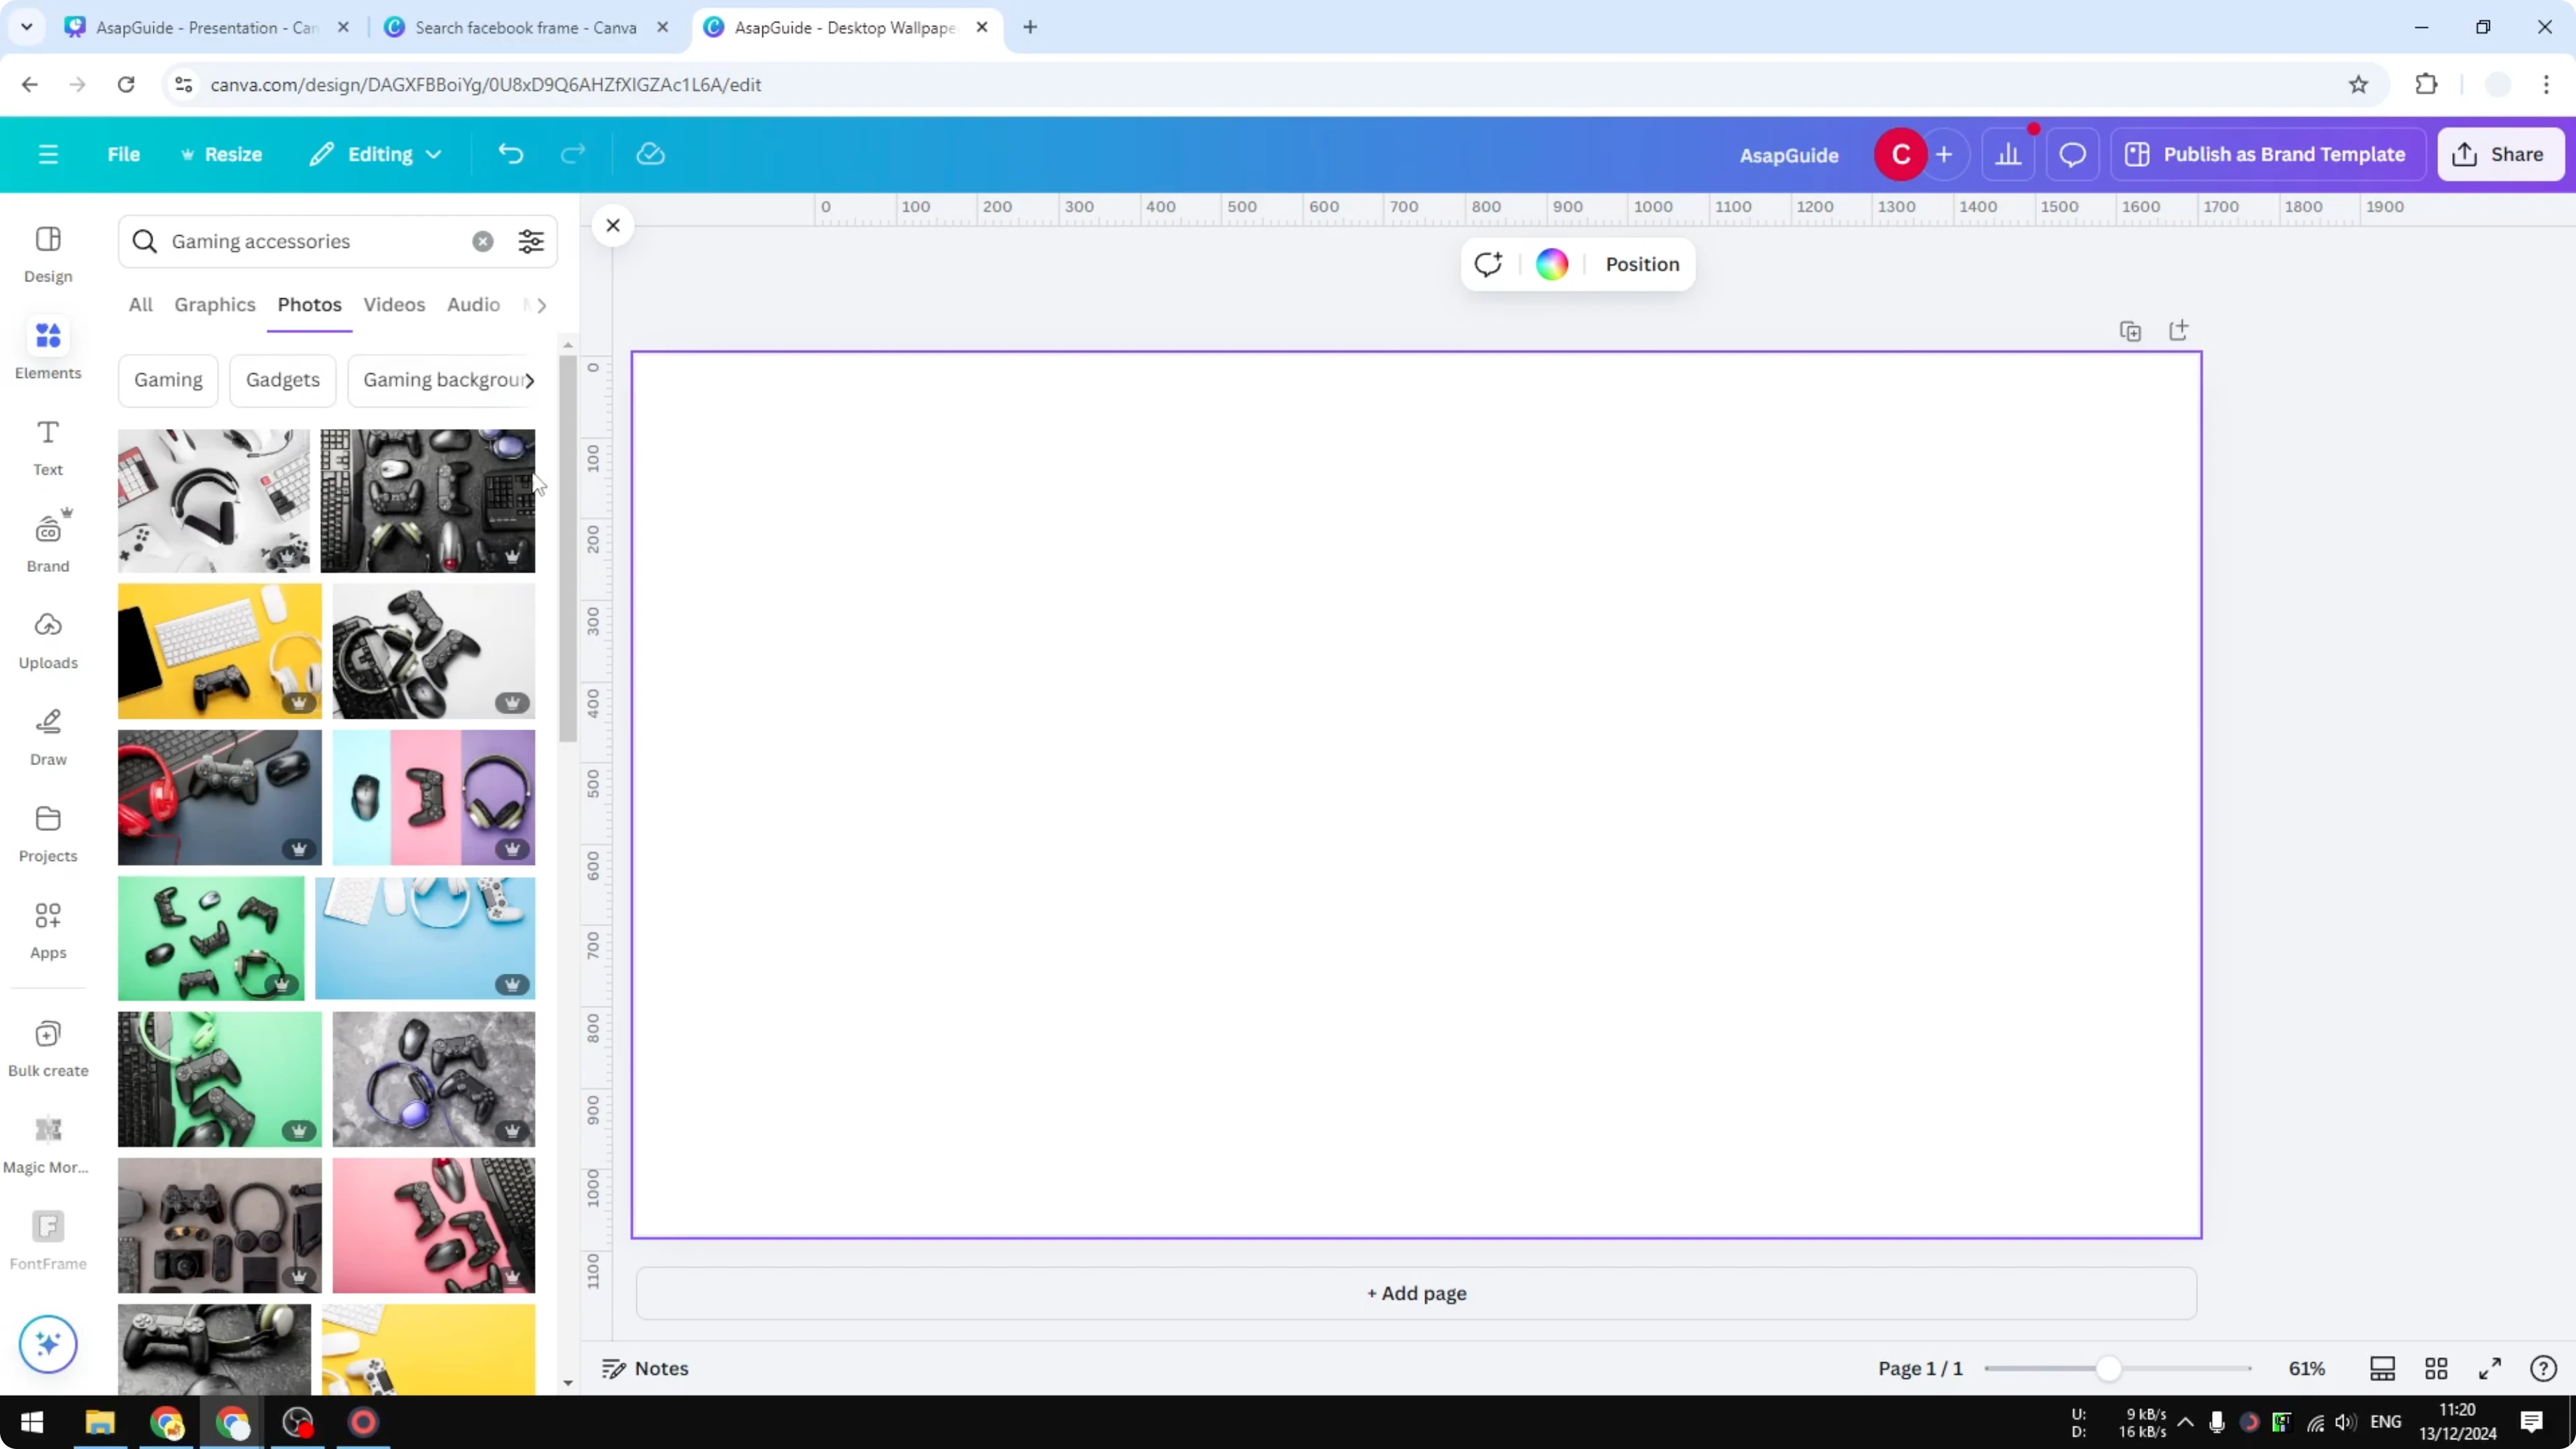Viewport: 2576px width, 1449px height.
Task: Open the Uploads panel
Action: click(x=47, y=640)
